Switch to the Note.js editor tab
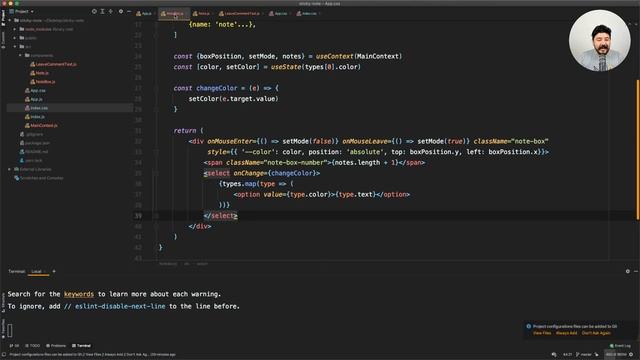The image size is (640, 360). tap(201, 13)
